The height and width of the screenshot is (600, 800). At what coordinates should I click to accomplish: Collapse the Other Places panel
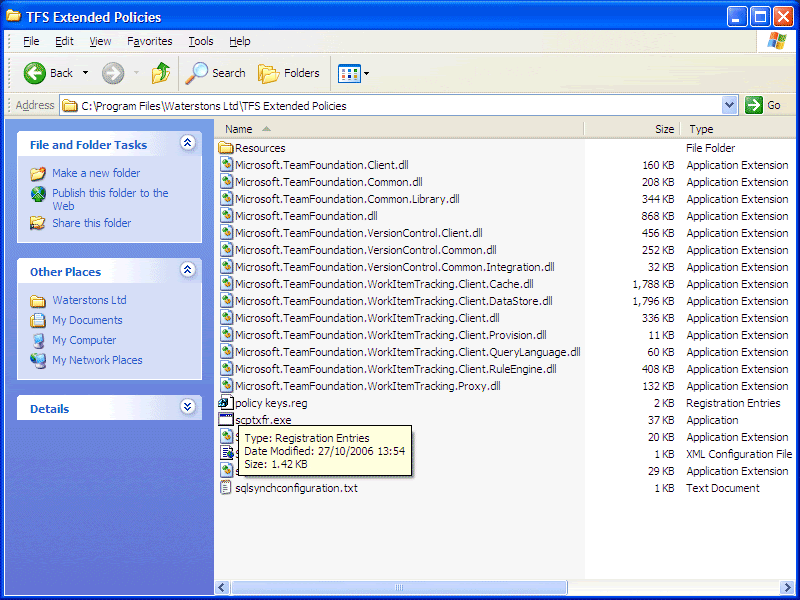click(187, 269)
